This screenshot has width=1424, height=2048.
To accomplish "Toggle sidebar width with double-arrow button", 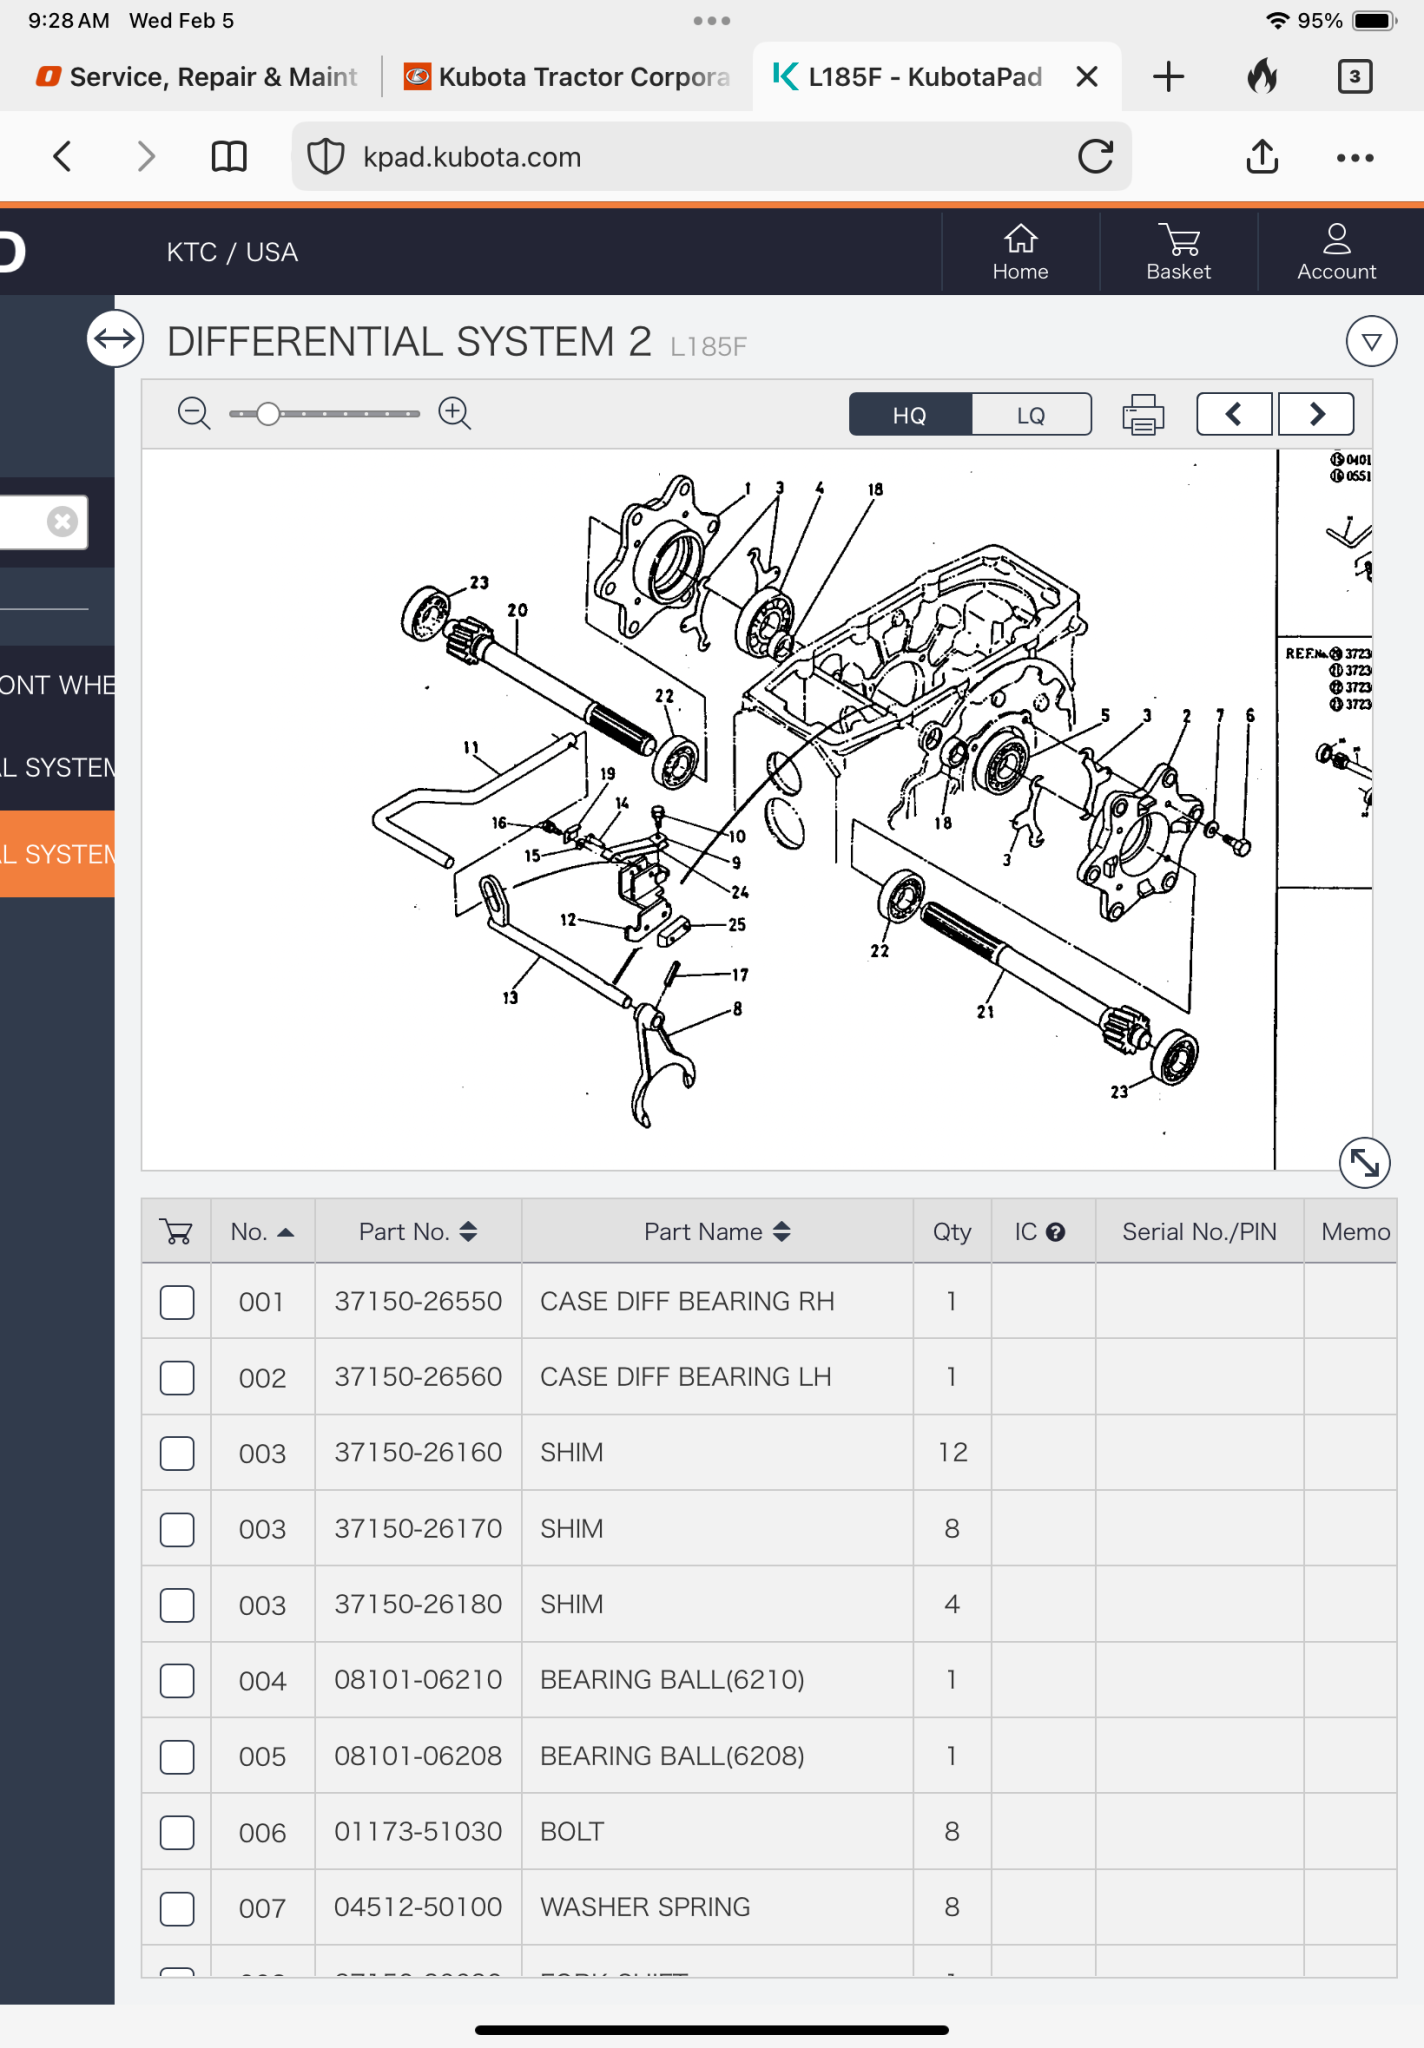I will [x=115, y=339].
